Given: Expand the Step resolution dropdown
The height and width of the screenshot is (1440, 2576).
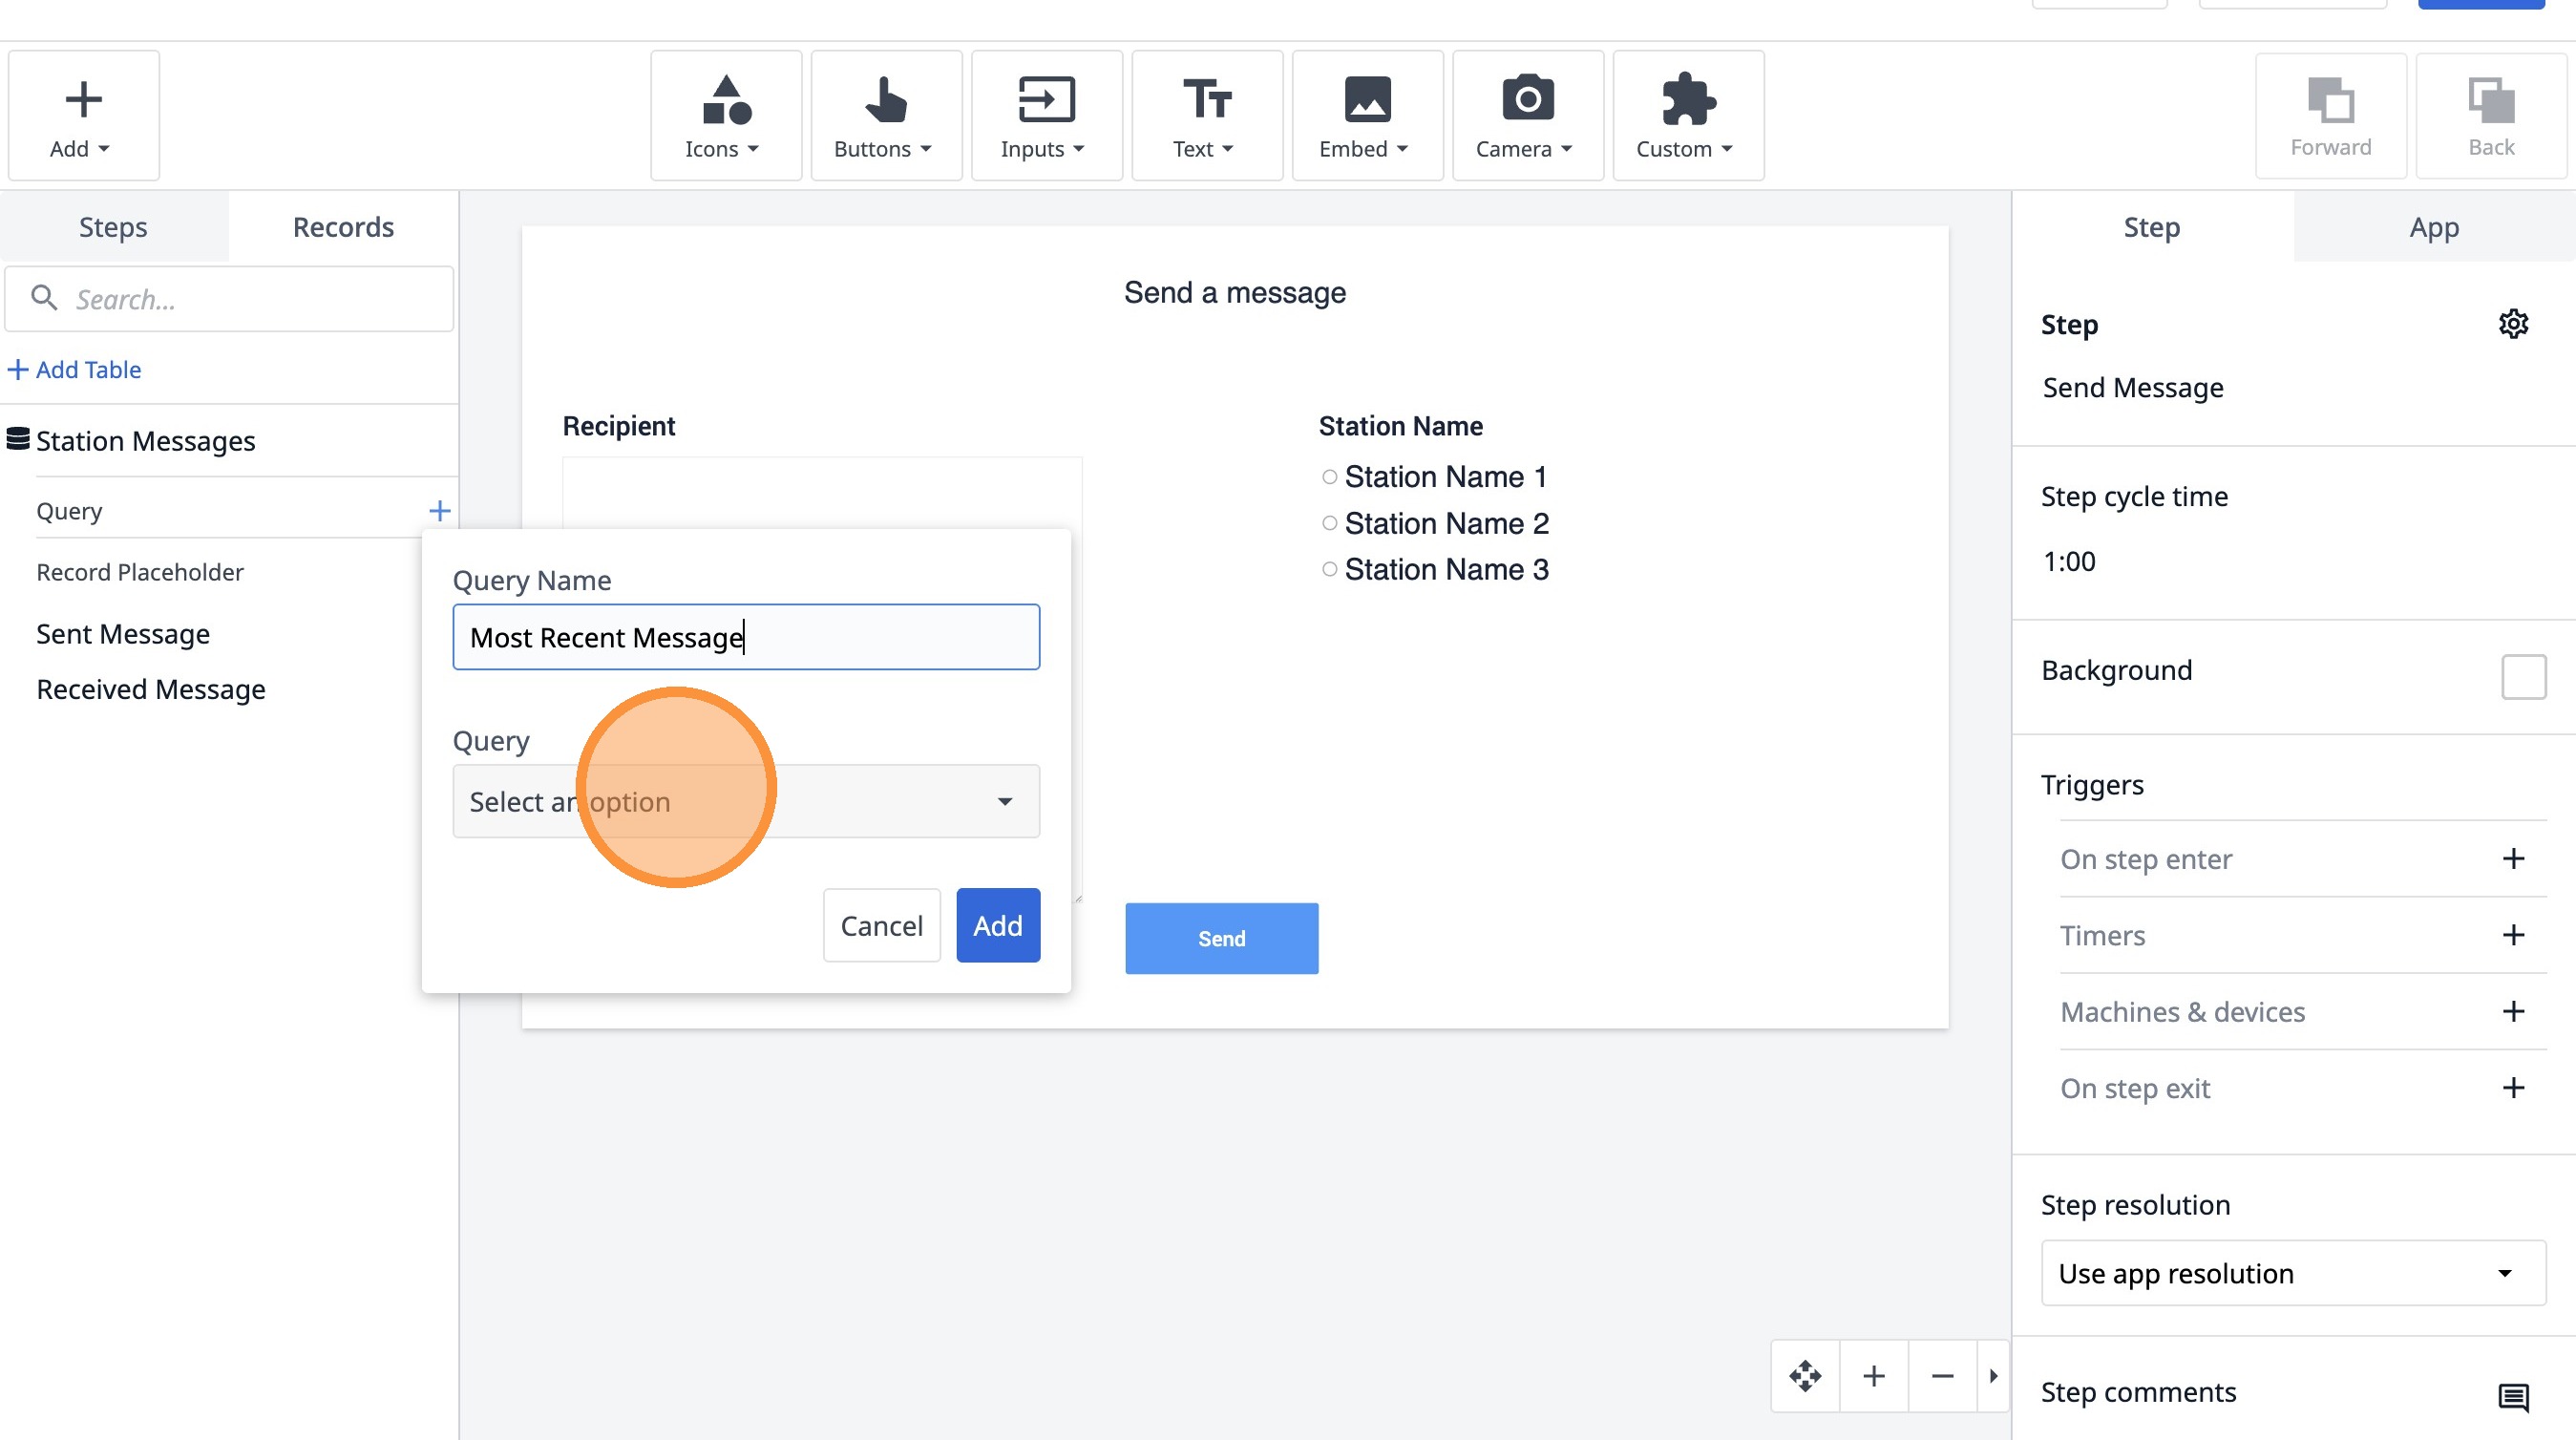Looking at the screenshot, I should click(2292, 1273).
